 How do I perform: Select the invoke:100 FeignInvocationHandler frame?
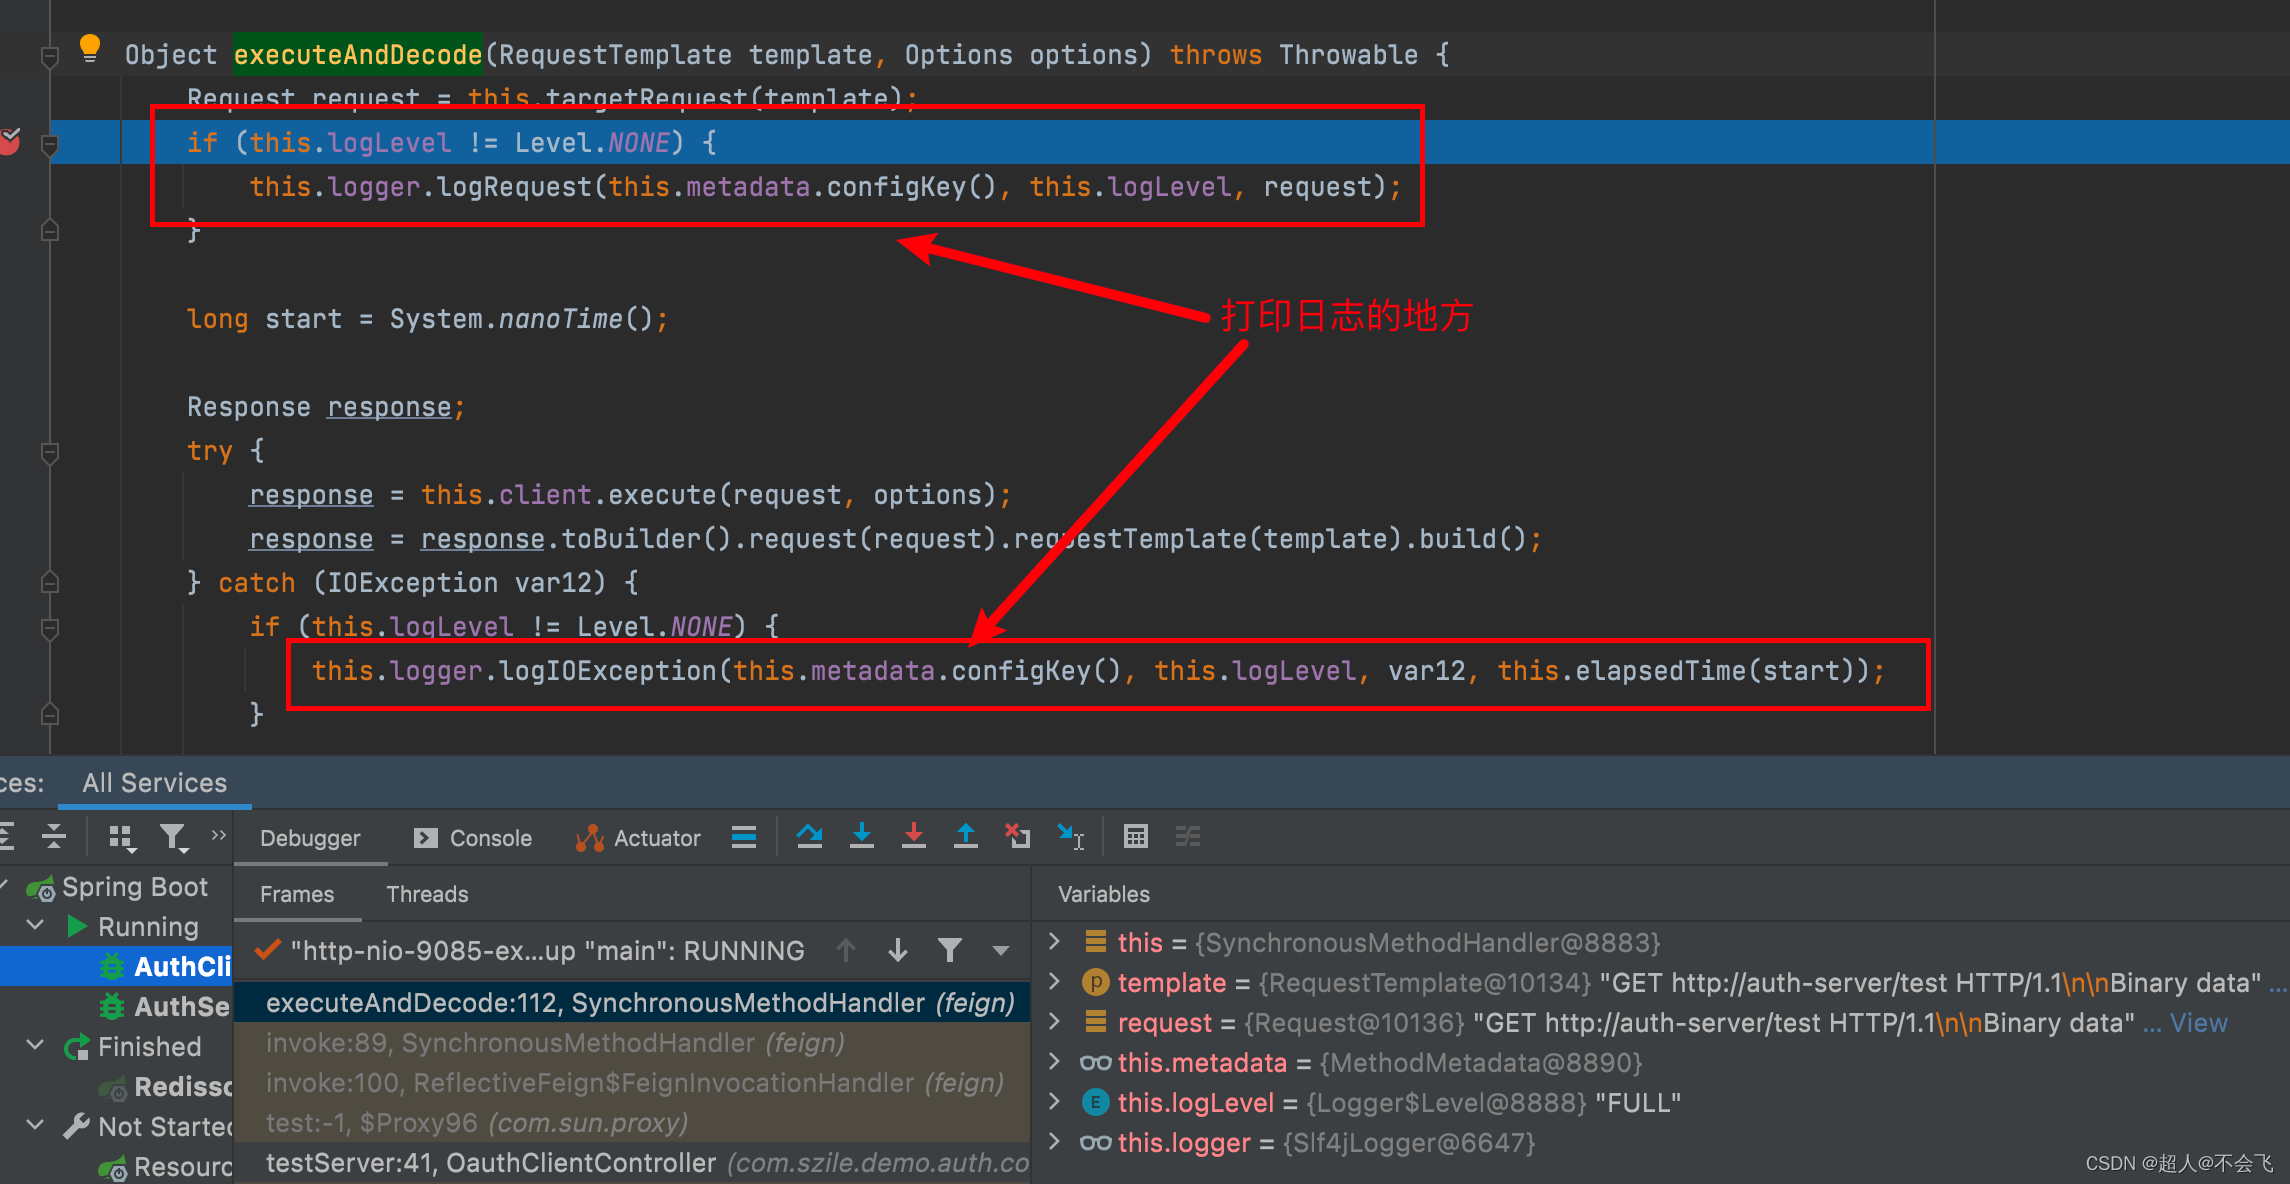coord(632,1083)
